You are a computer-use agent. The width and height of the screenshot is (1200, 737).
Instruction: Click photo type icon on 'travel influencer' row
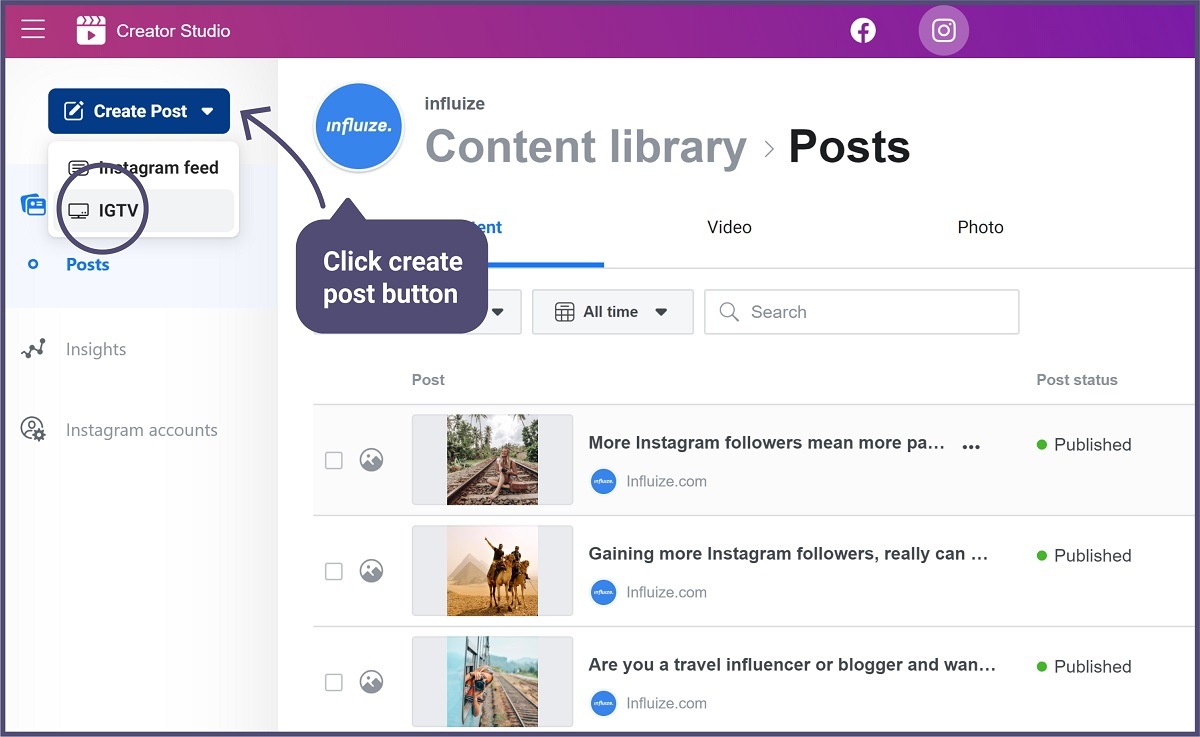click(371, 682)
